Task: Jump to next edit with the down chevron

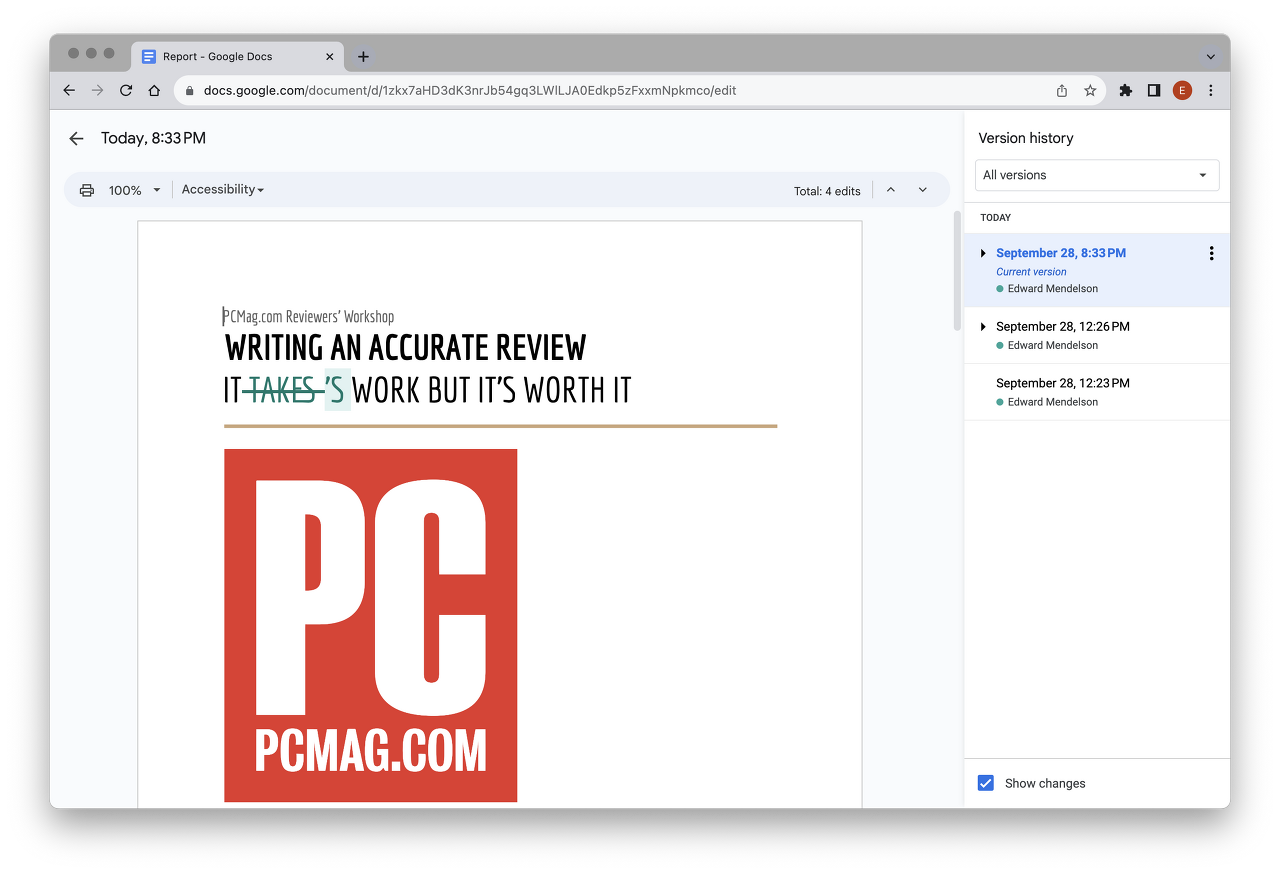Action: (923, 190)
